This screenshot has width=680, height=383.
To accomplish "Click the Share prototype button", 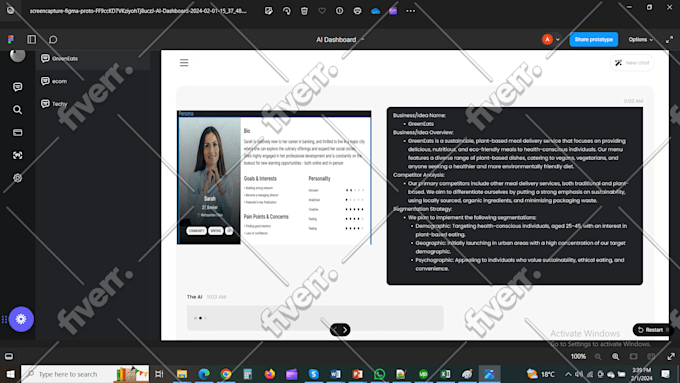I will click(x=594, y=39).
